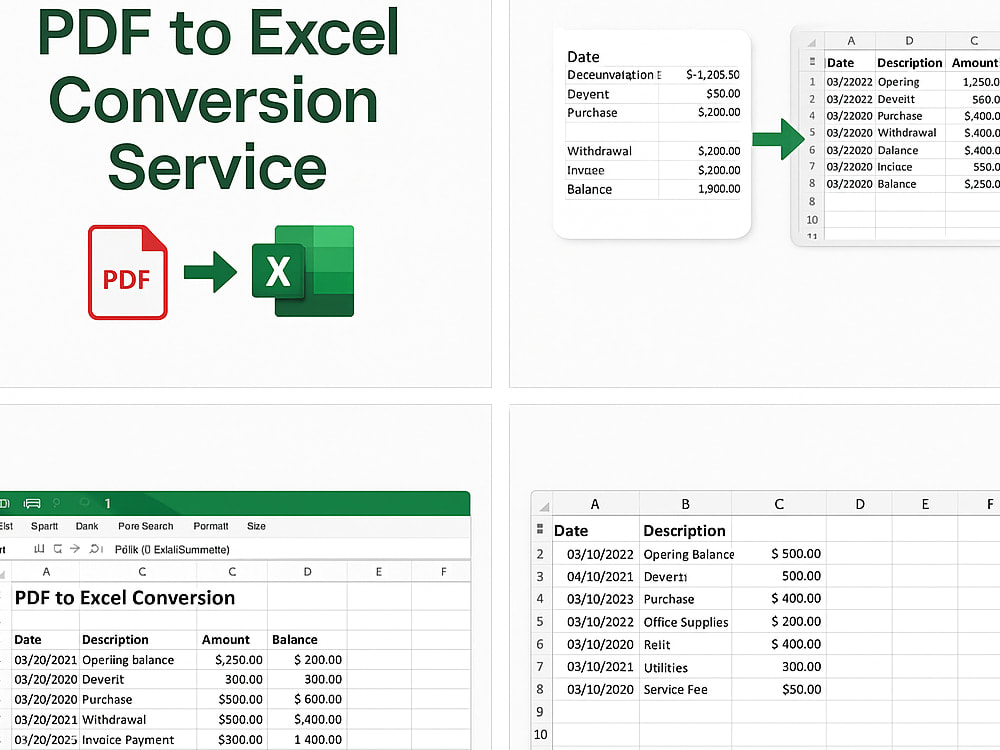Open the Dank menu
1000x750 pixels.
tap(87, 526)
